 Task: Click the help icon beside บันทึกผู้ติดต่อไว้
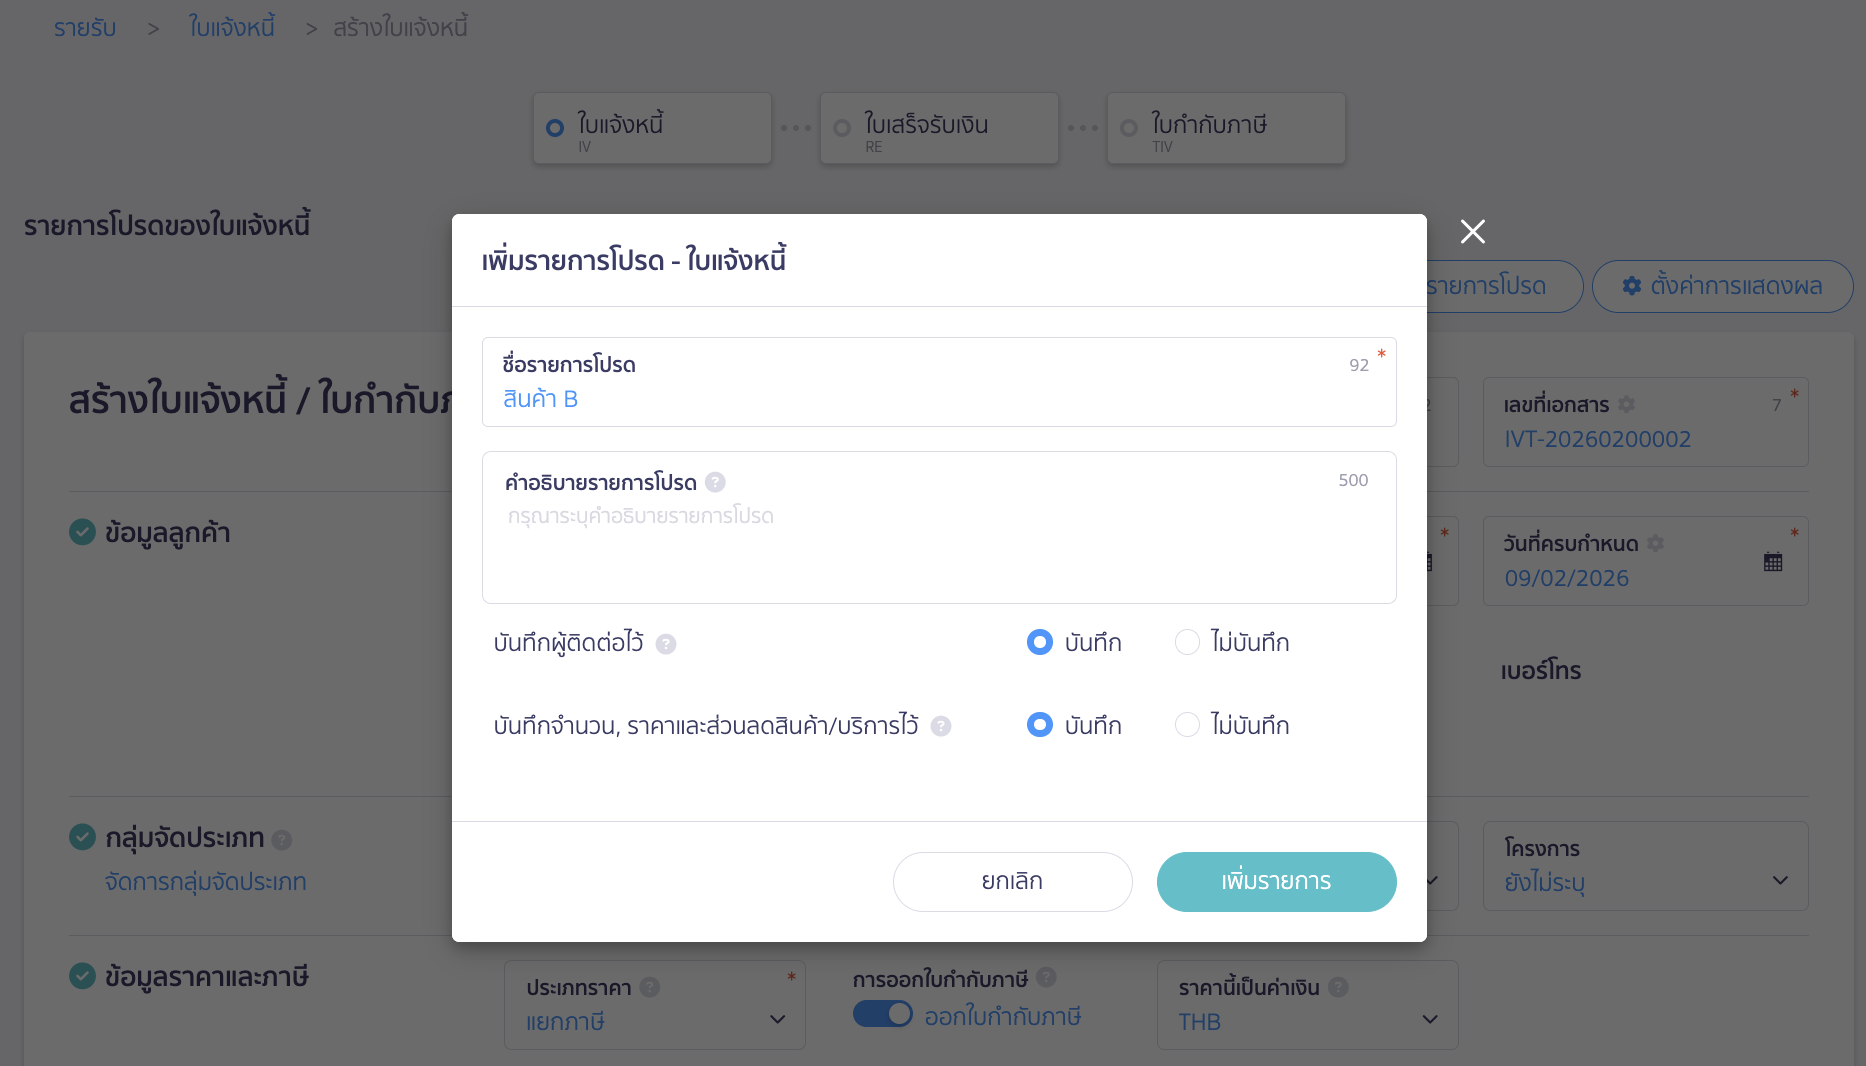(x=666, y=644)
